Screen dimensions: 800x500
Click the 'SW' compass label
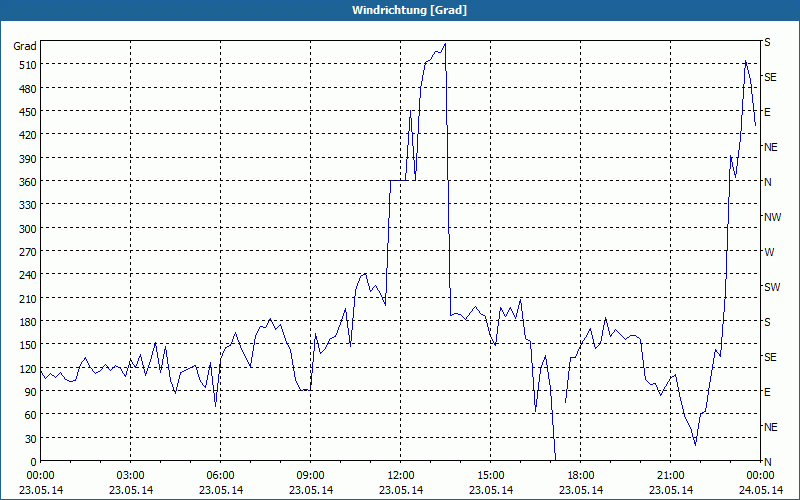point(772,287)
